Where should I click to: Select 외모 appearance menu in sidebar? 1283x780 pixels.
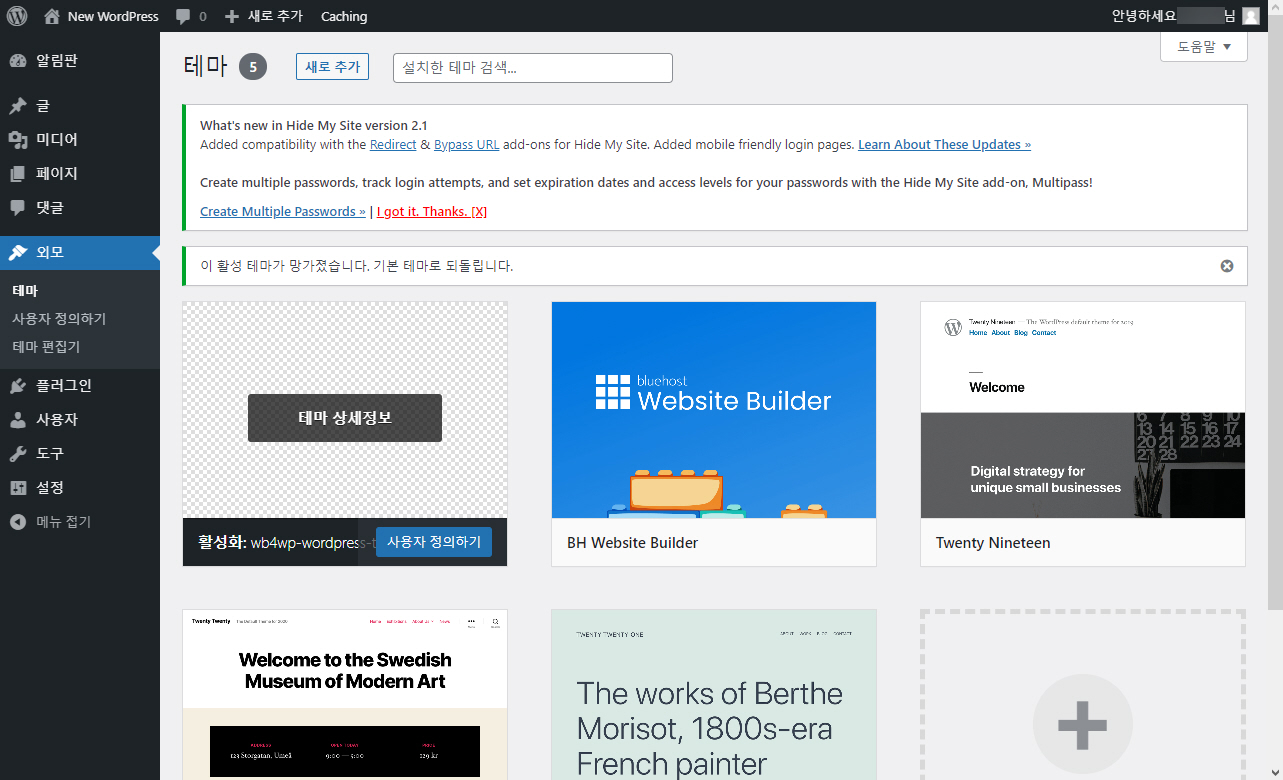80,253
